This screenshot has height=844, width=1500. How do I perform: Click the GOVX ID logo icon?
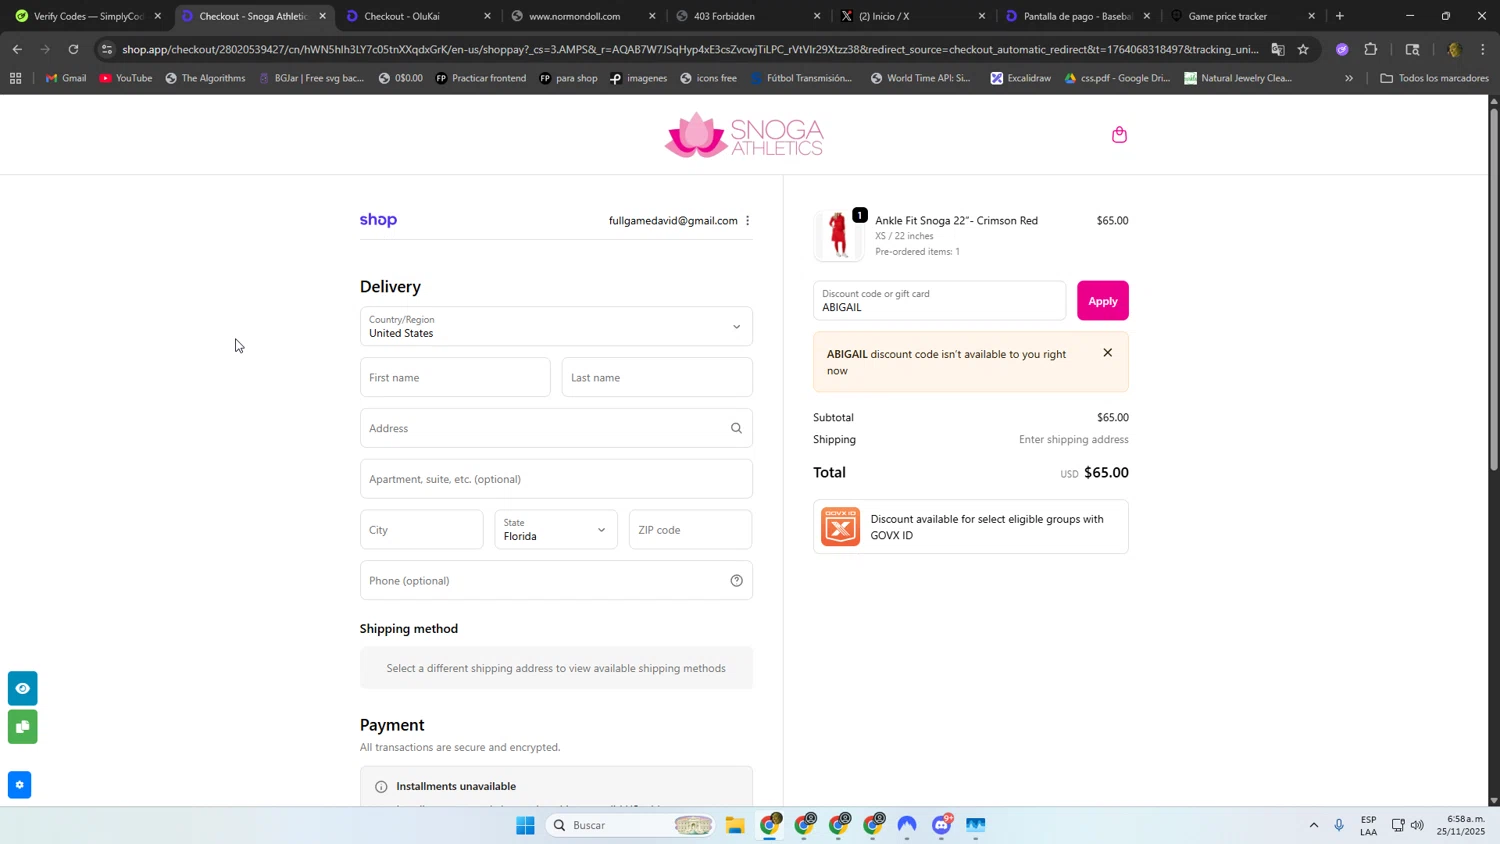pyautogui.click(x=840, y=527)
